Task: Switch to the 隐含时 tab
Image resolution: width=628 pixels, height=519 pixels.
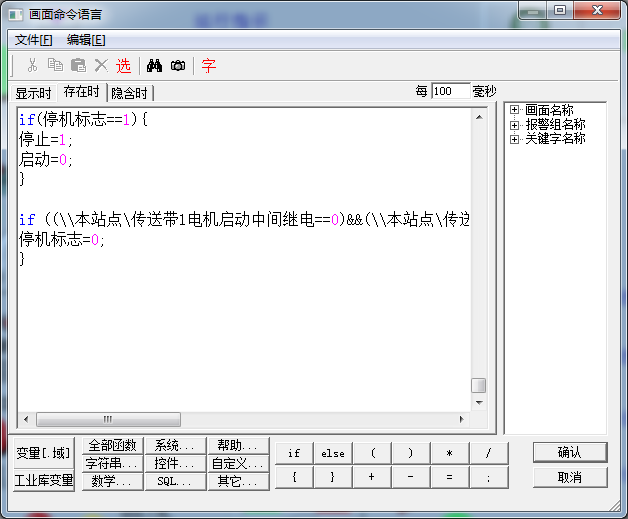Action: pyautogui.click(x=129, y=93)
